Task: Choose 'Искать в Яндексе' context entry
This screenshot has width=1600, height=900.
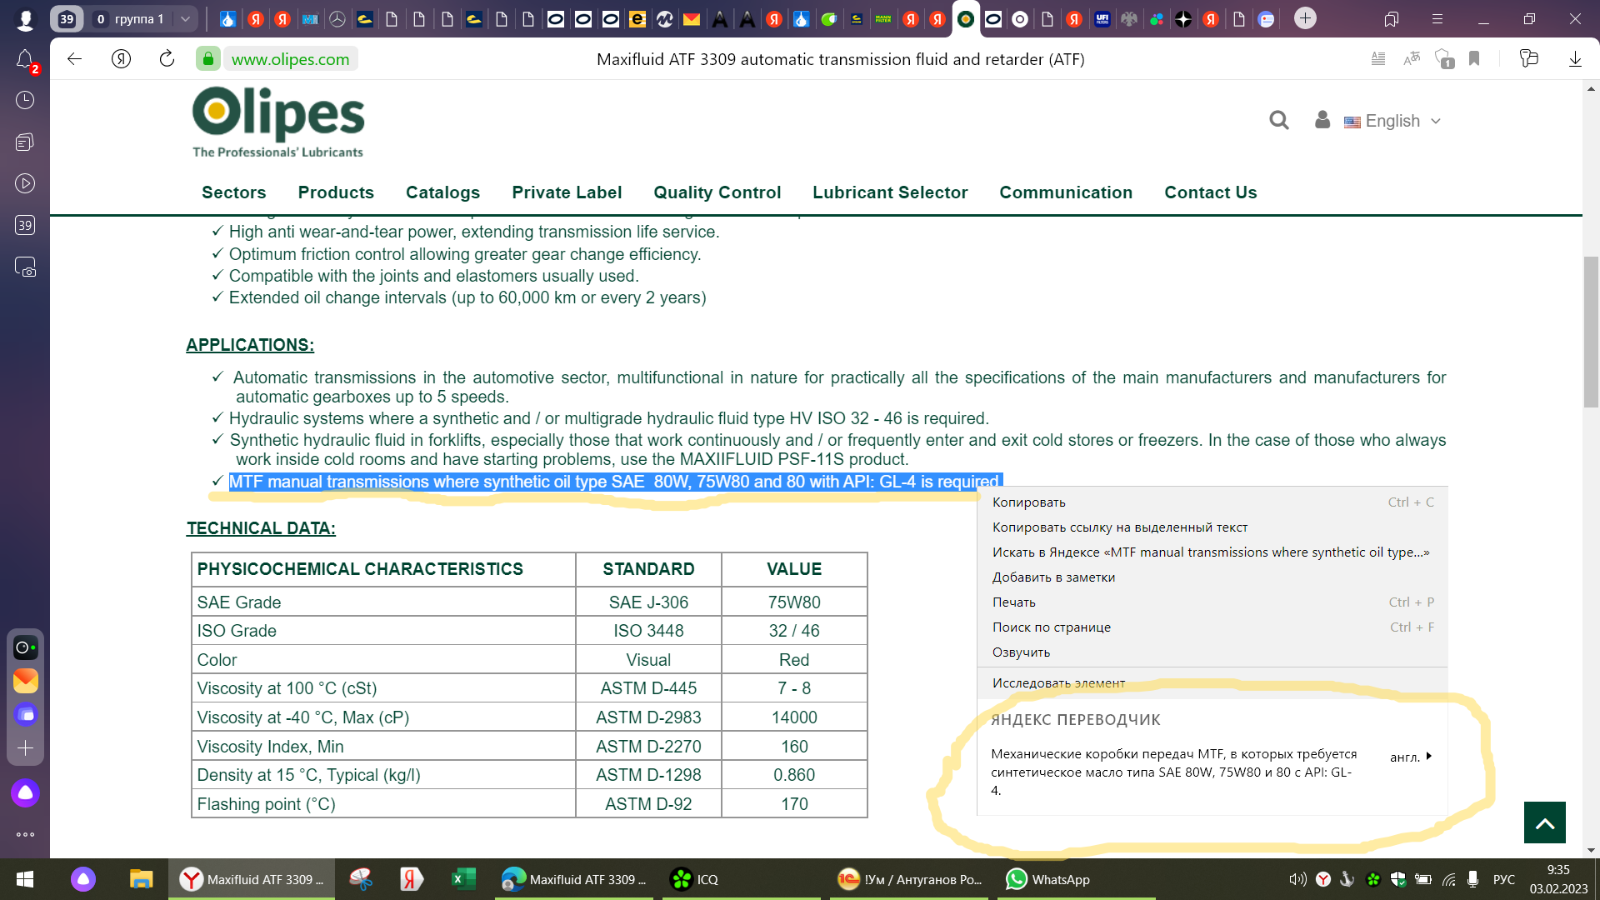Action: pos(1212,552)
